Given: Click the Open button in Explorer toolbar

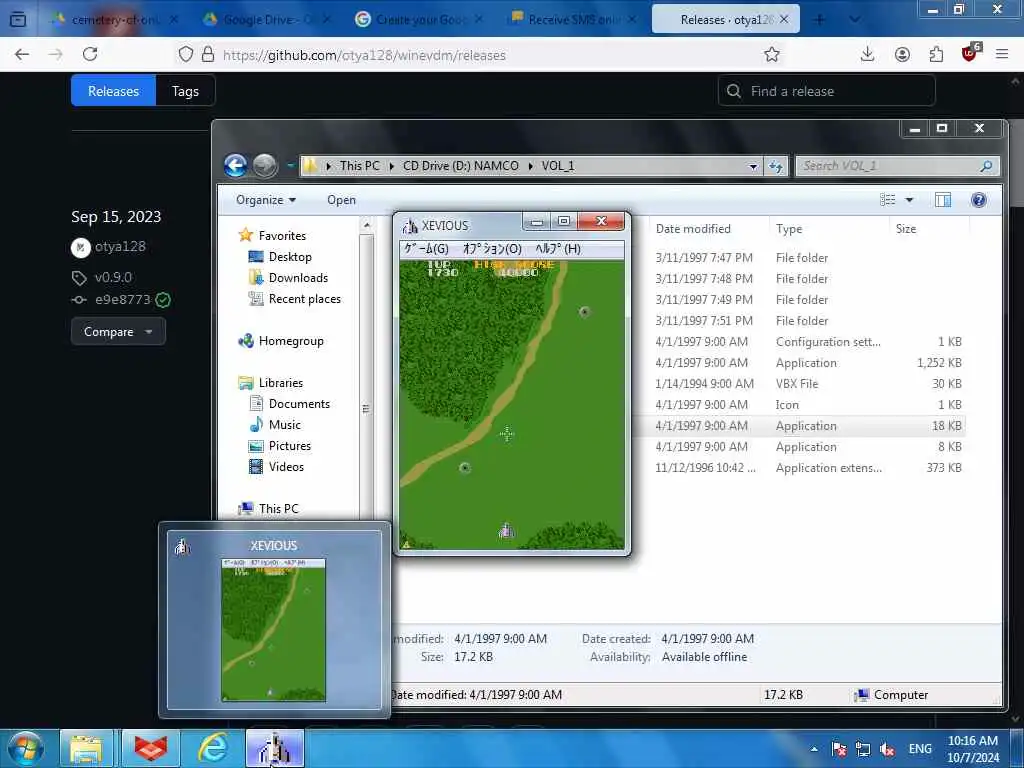Looking at the screenshot, I should pyautogui.click(x=342, y=200).
